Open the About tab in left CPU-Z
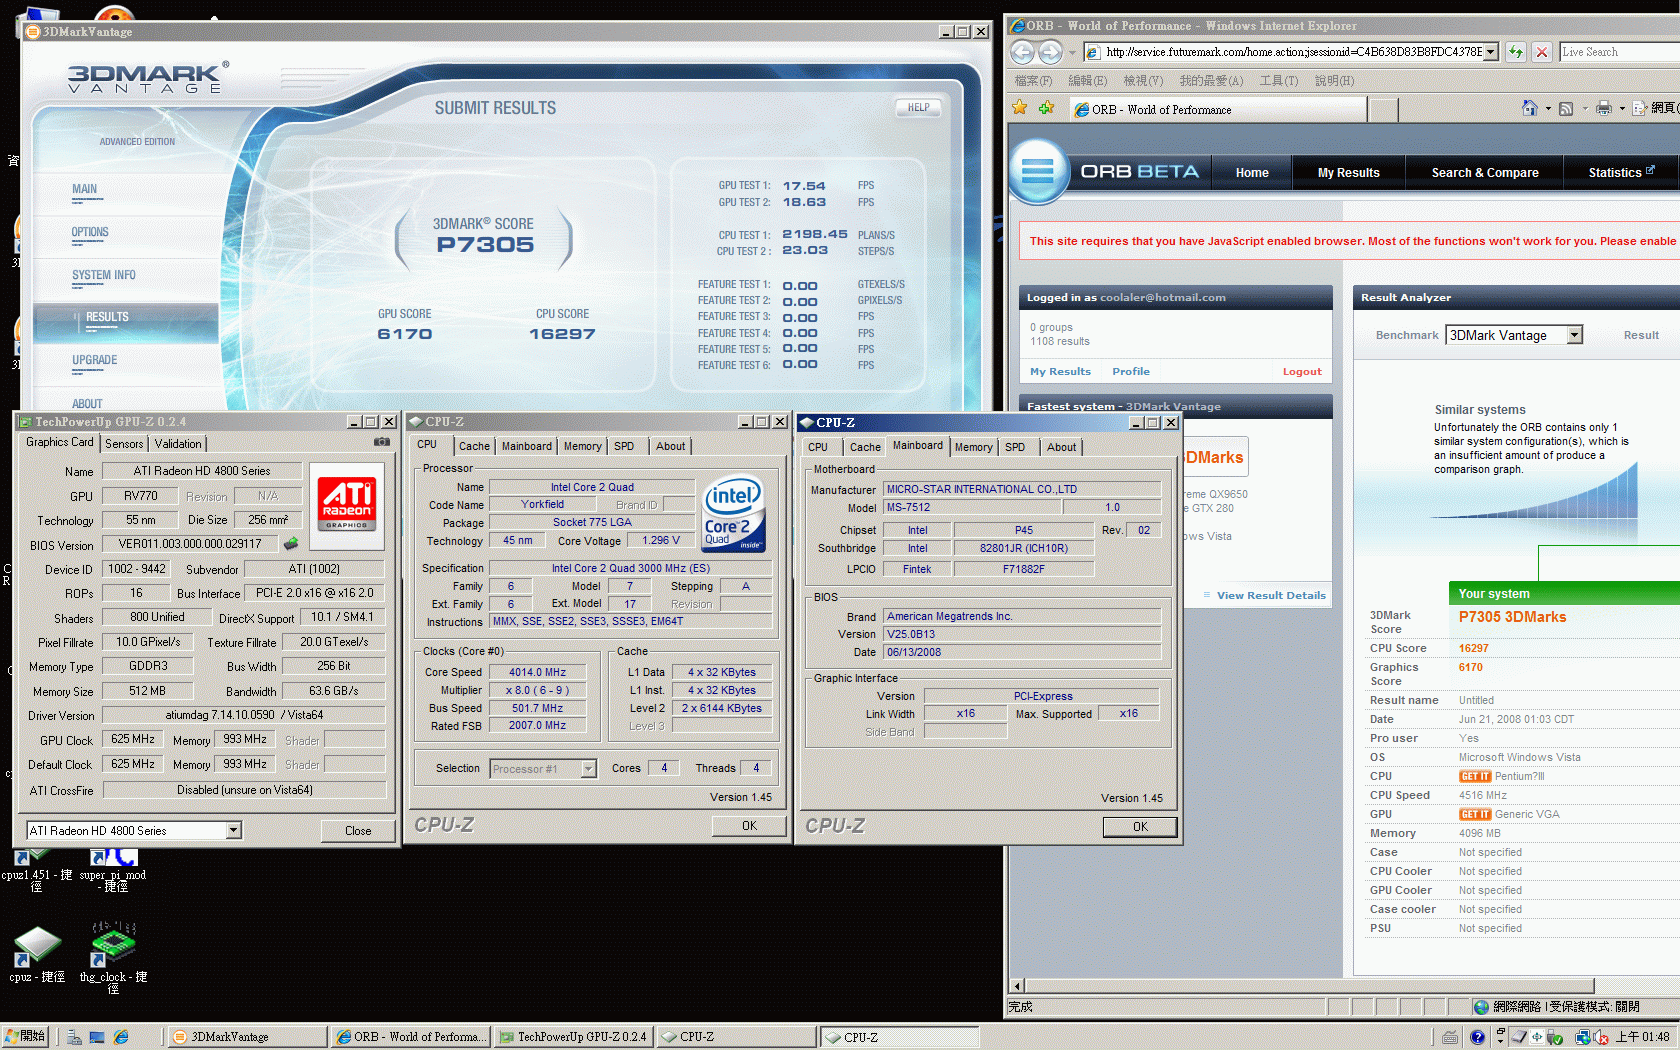This screenshot has height=1050, width=1680. [670, 447]
